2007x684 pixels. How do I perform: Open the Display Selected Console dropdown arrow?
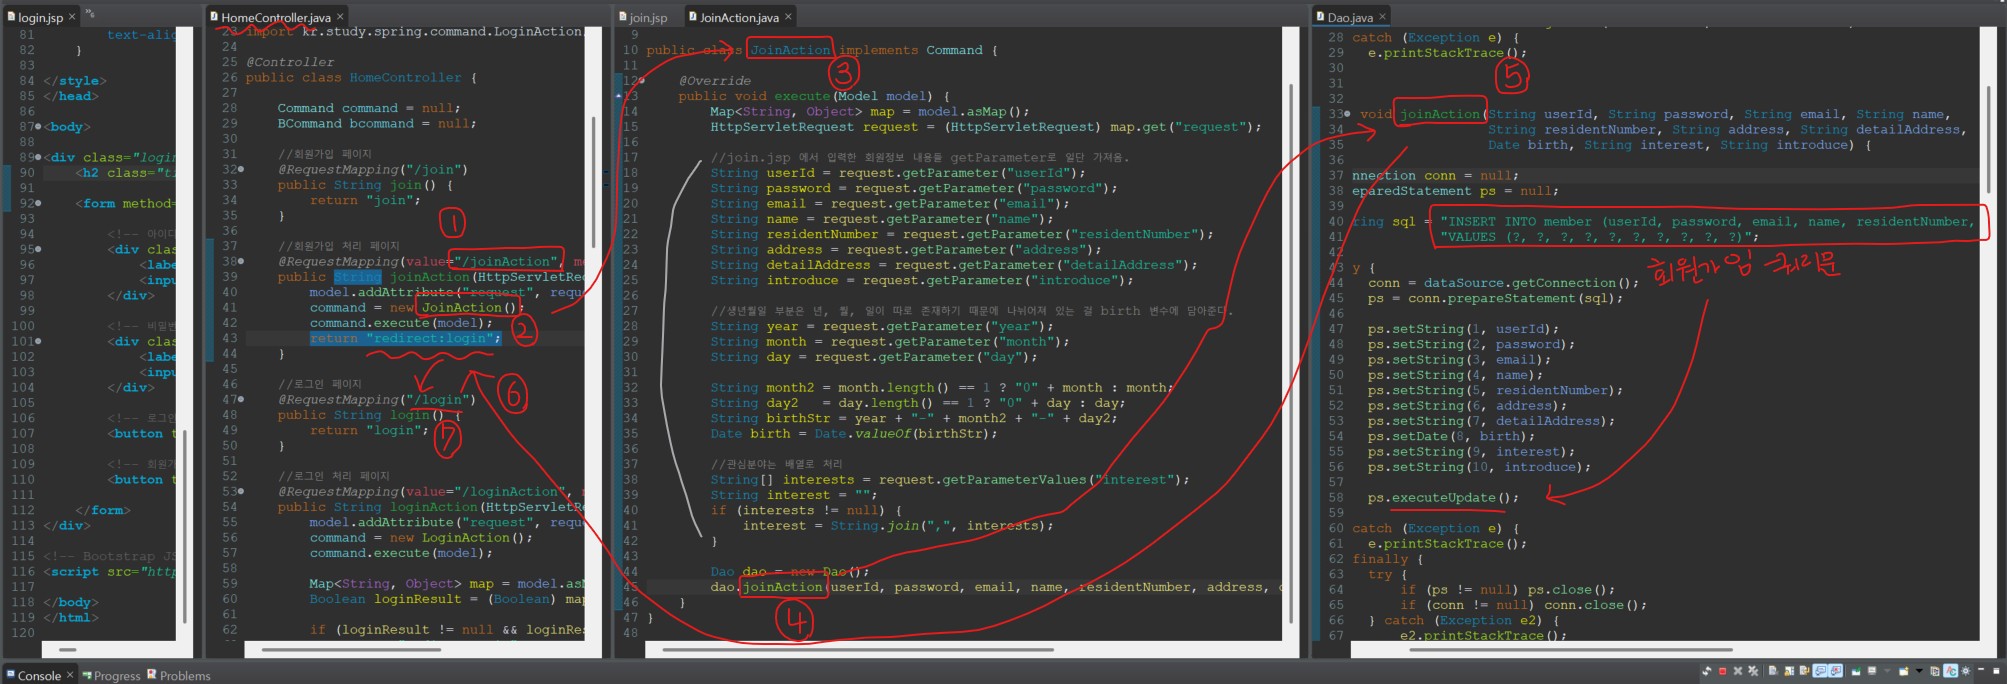pyautogui.click(x=1887, y=671)
